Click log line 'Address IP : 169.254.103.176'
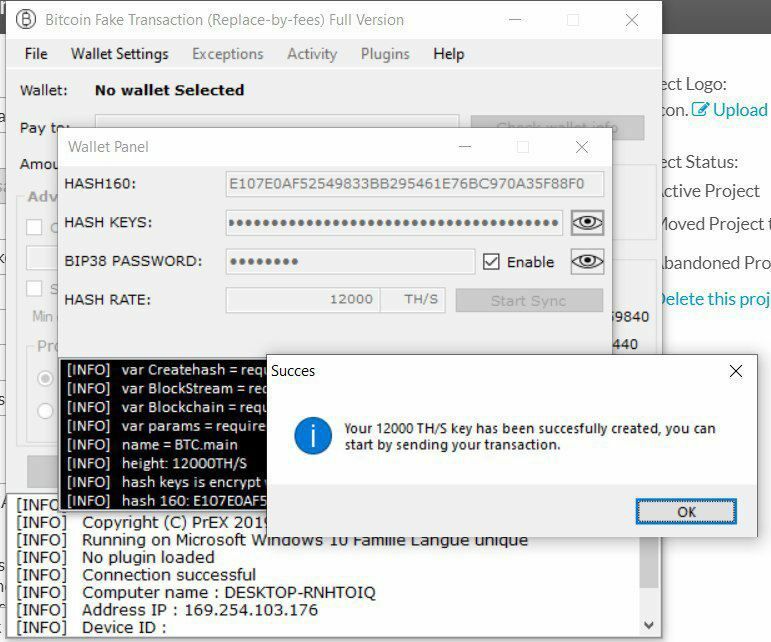The width and height of the screenshot is (771, 642). pyautogui.click(x=200, y=610)
